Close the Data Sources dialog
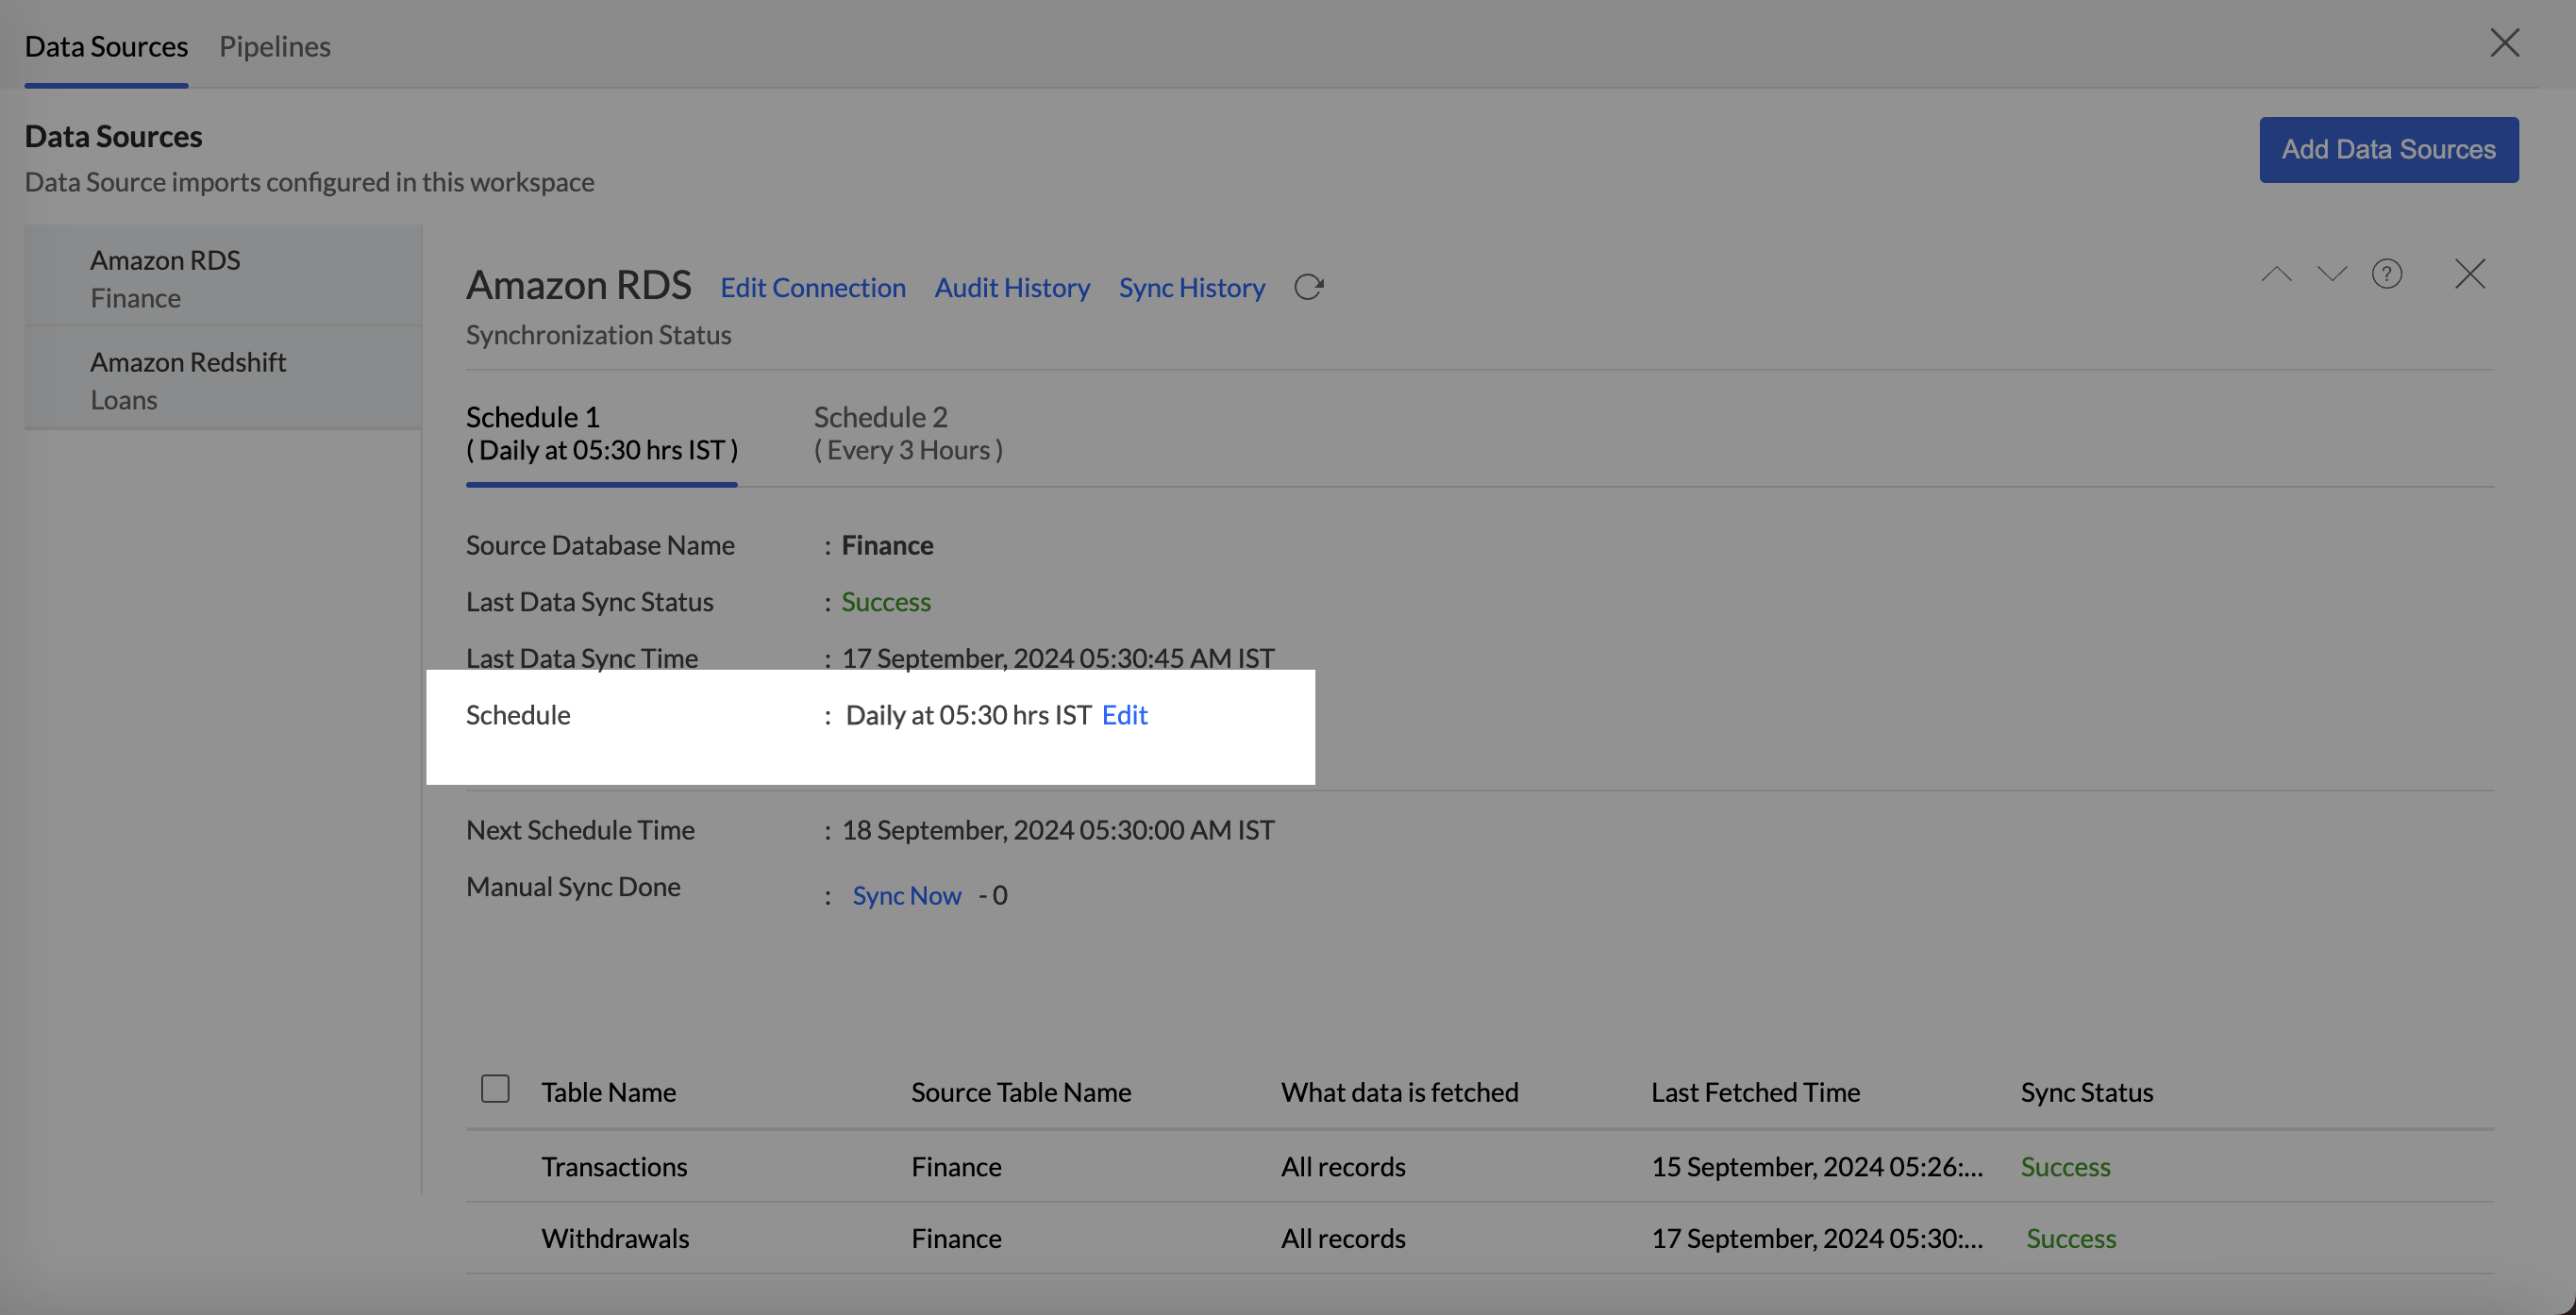This screenshot has height=1315, width=2576. coord(2504,43)
